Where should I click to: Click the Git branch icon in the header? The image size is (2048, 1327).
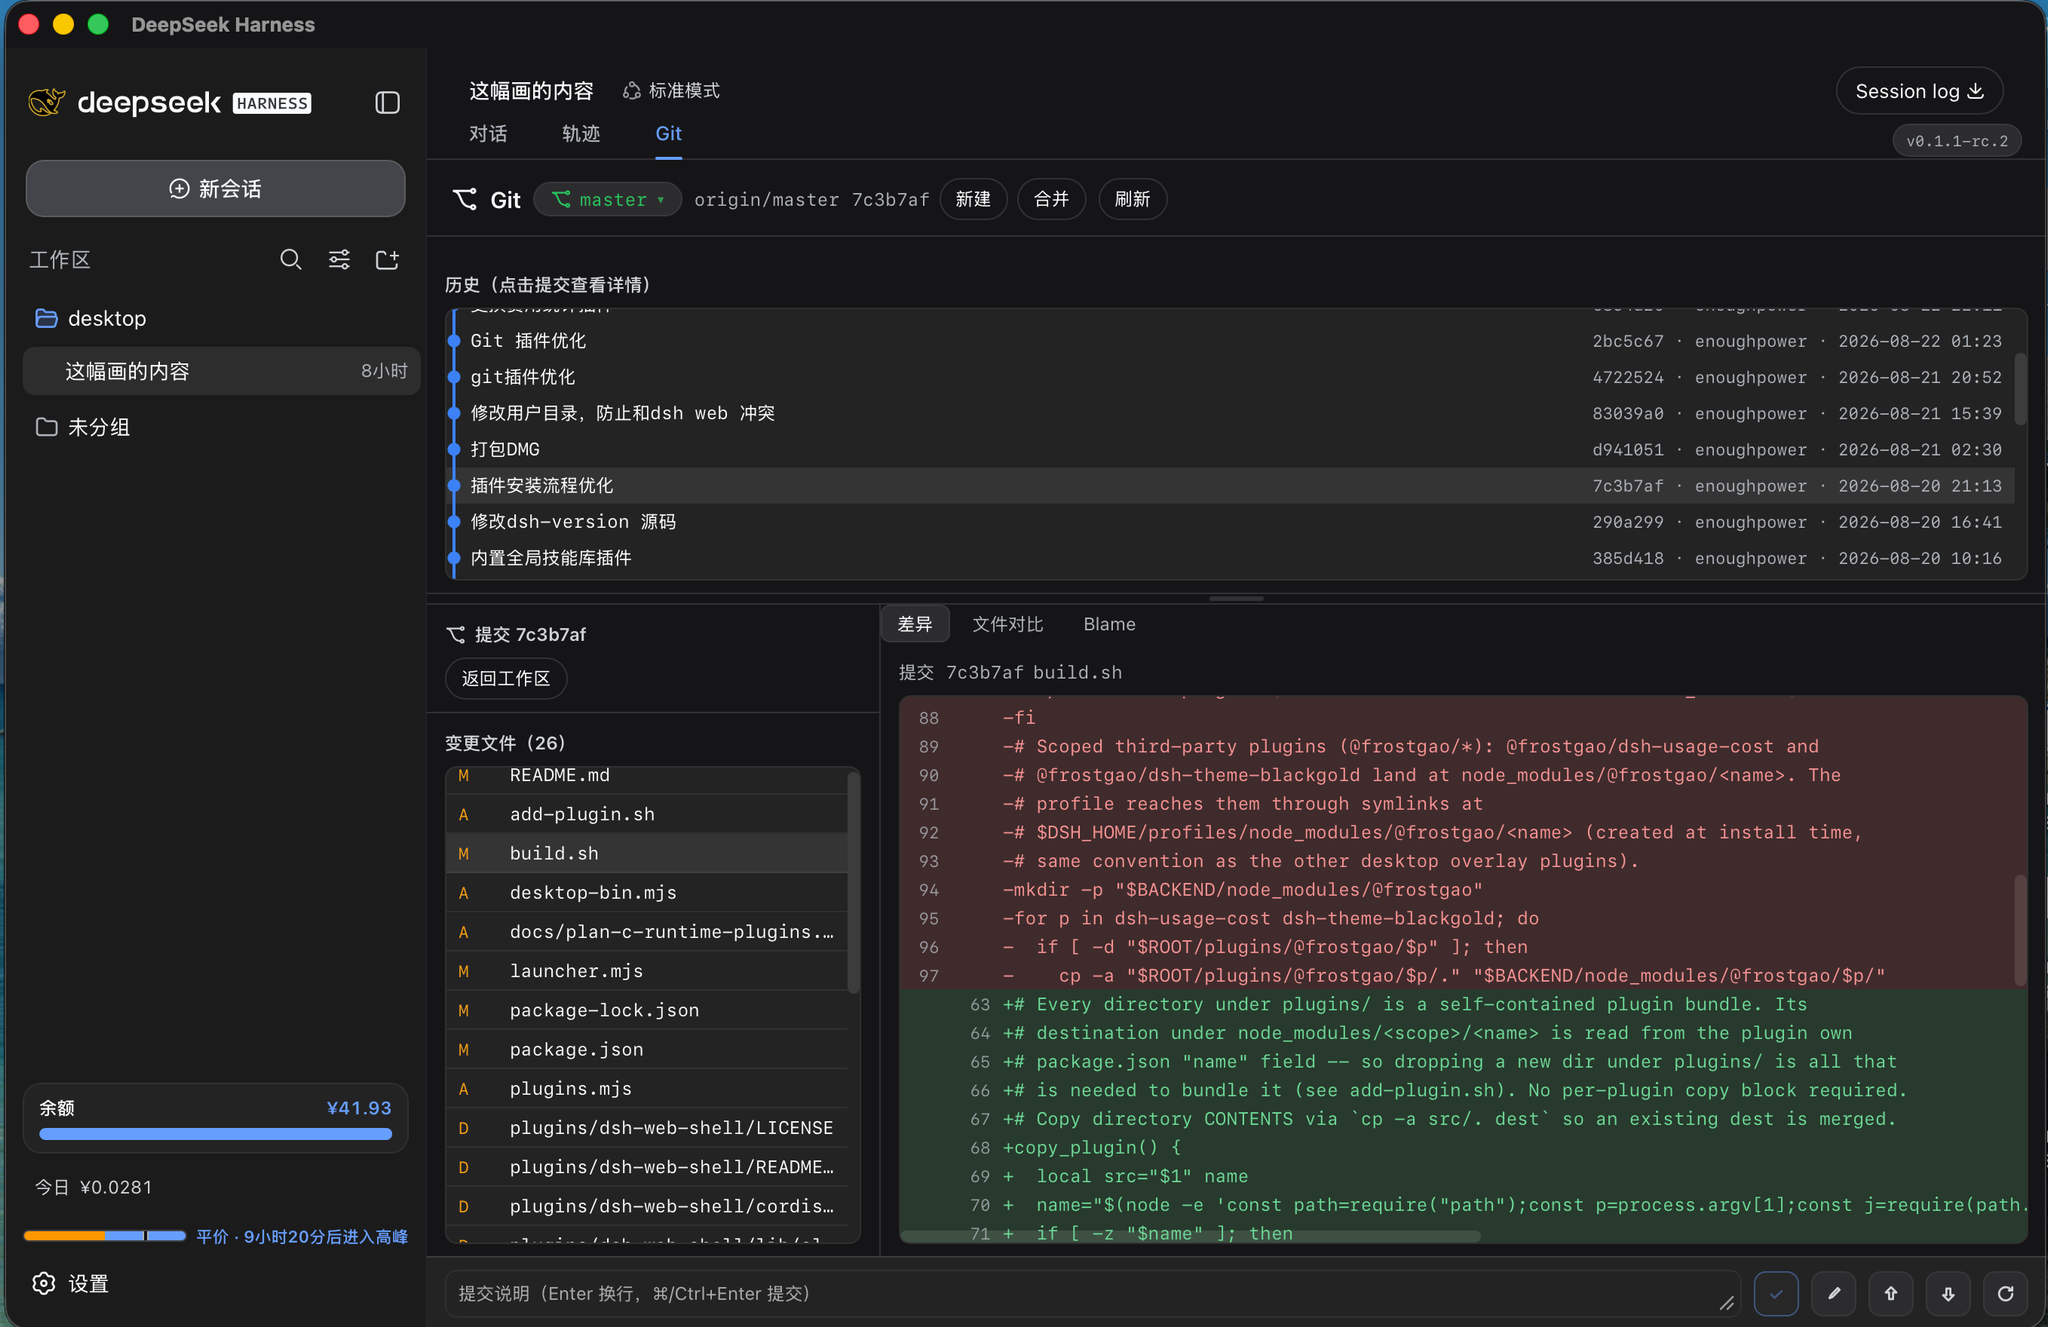tap(464, 199)
